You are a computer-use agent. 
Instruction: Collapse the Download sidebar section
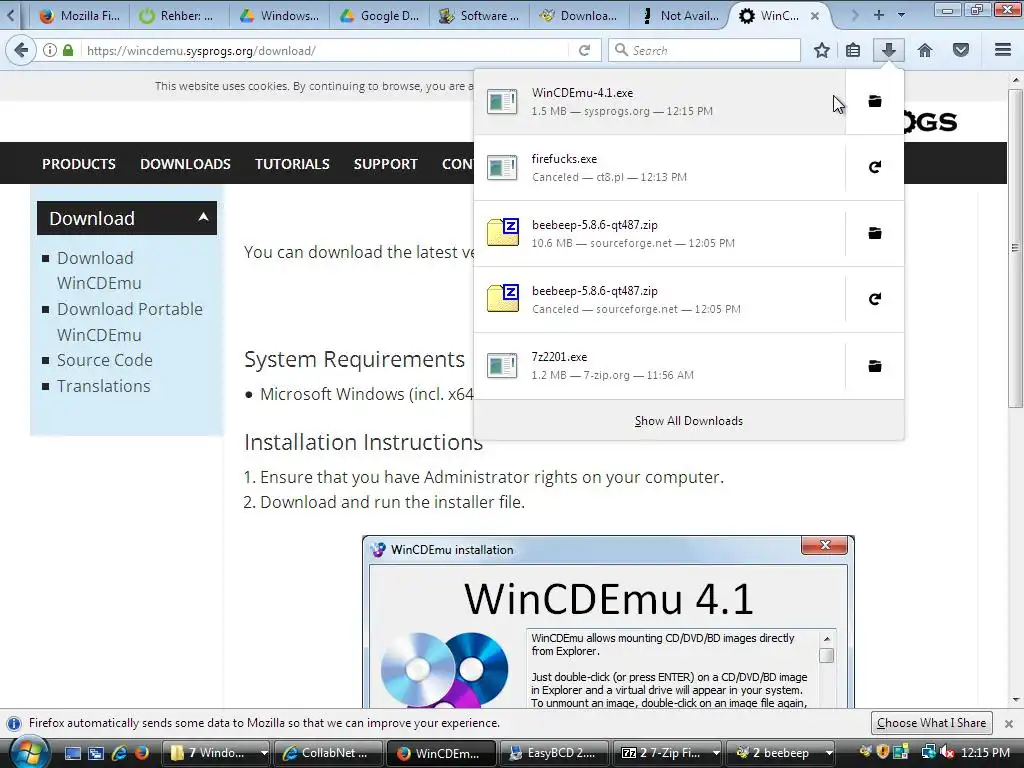[x=203, y=217]
